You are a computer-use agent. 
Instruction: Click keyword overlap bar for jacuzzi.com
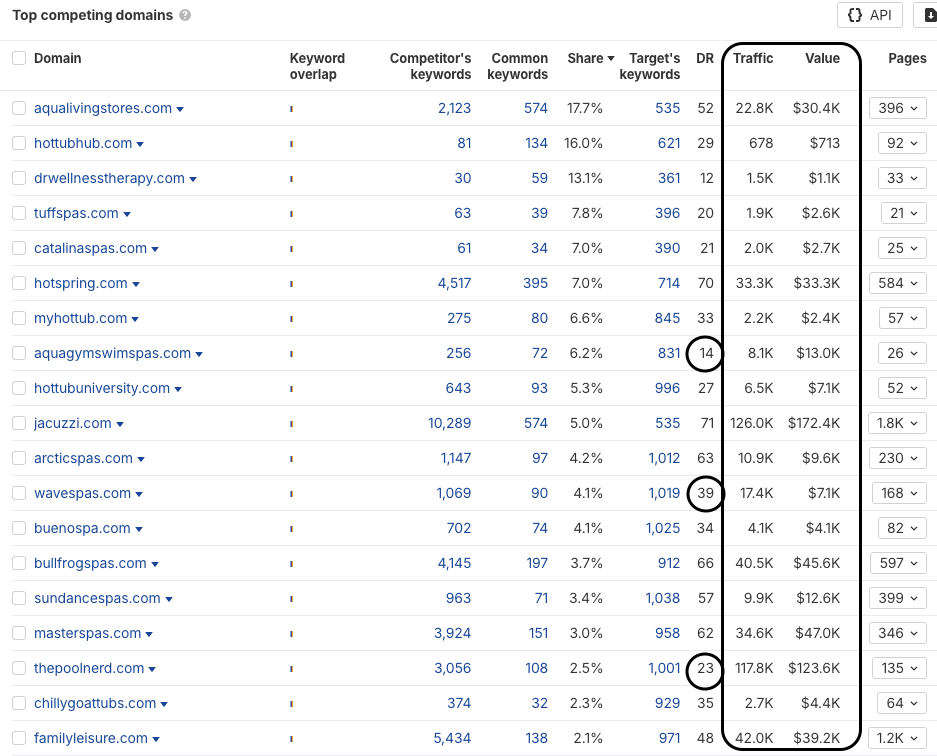[x=292, y=424]
